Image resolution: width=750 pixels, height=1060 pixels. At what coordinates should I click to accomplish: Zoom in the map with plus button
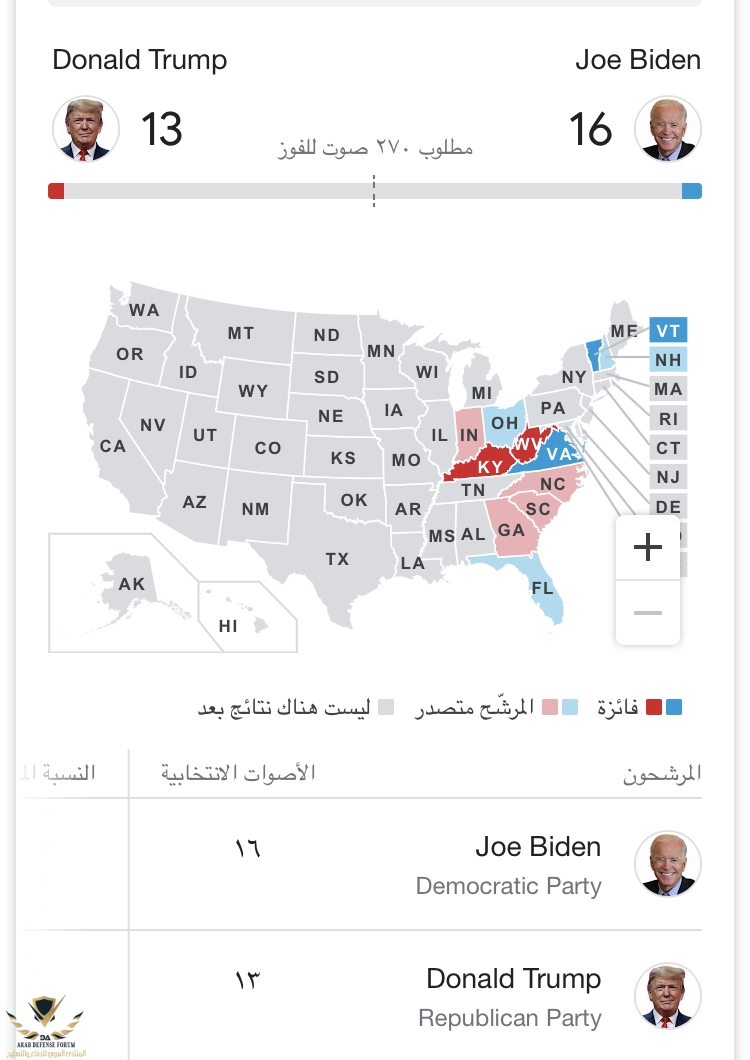pos(647,547)
